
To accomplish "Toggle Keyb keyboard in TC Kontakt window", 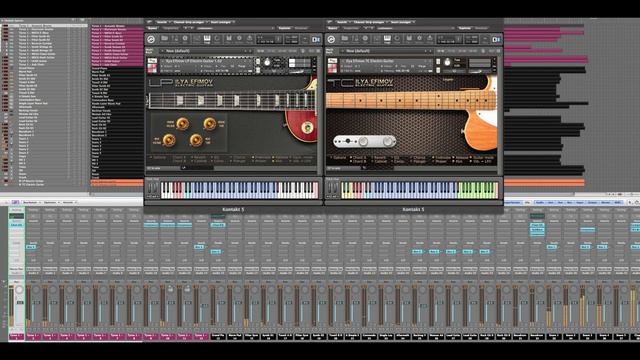I will 387,39.
